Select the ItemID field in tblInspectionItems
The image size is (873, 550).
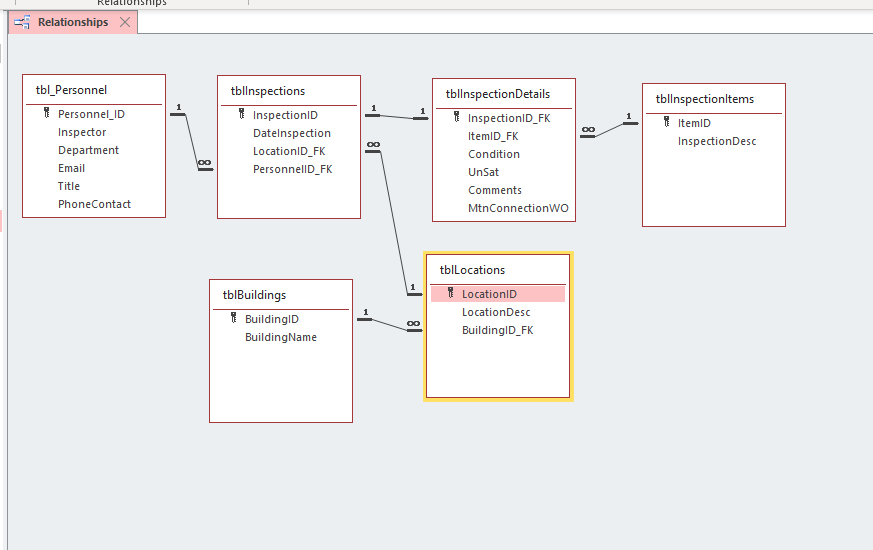694,123
